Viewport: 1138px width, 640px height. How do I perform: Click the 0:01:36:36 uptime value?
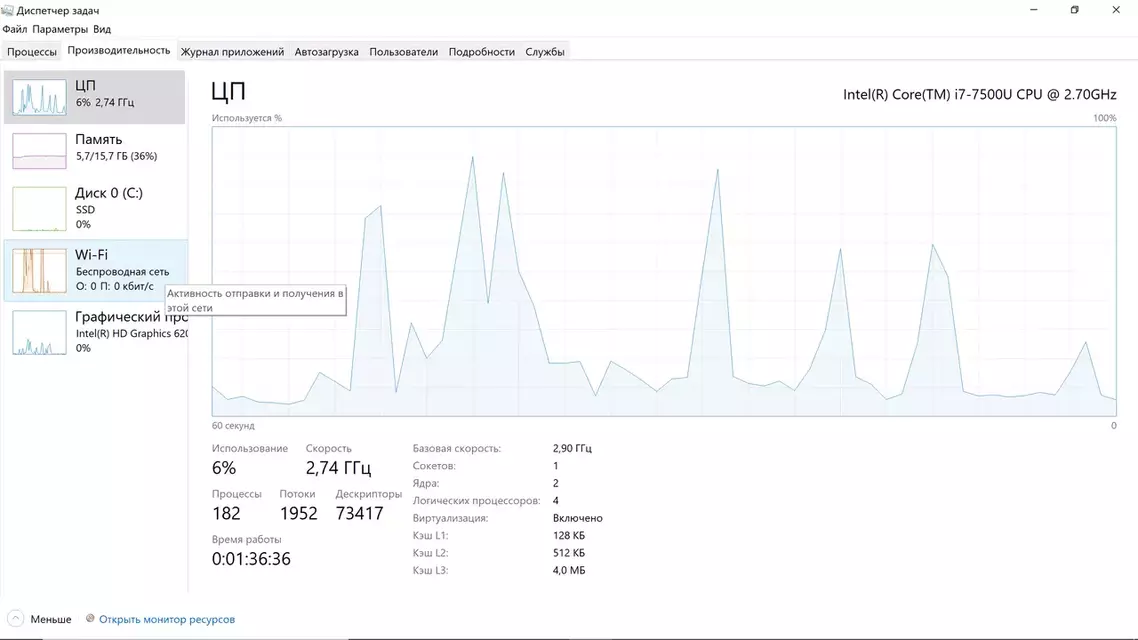point(251,559)
